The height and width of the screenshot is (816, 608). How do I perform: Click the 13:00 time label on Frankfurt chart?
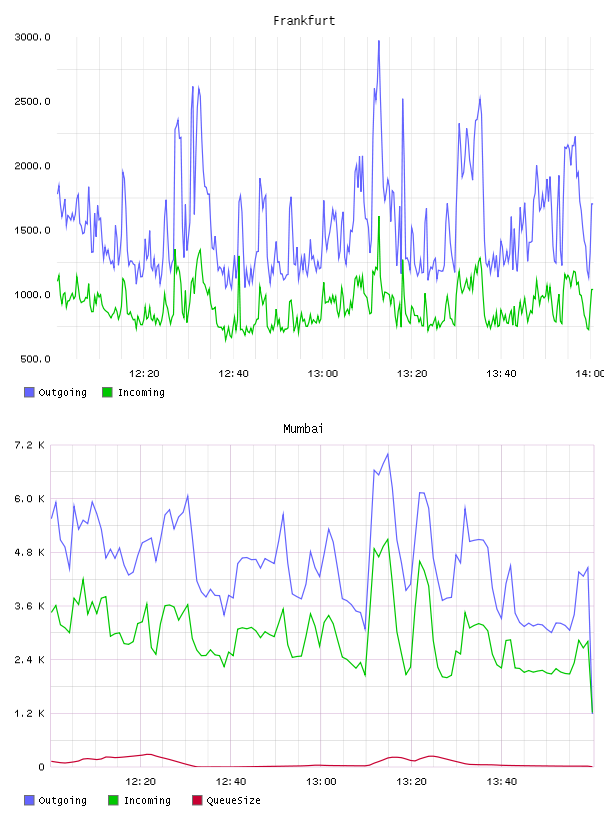[323, 374]
